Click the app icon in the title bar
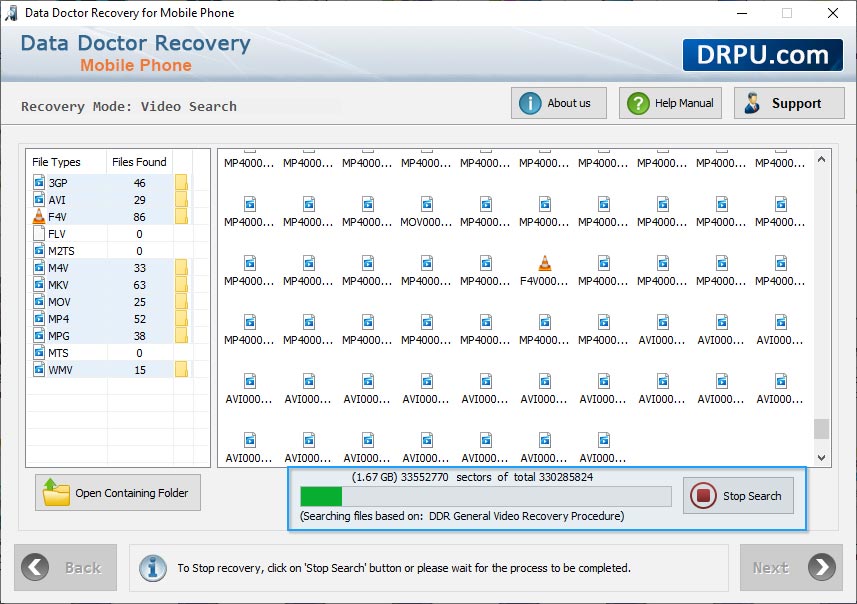 [11, 13]
